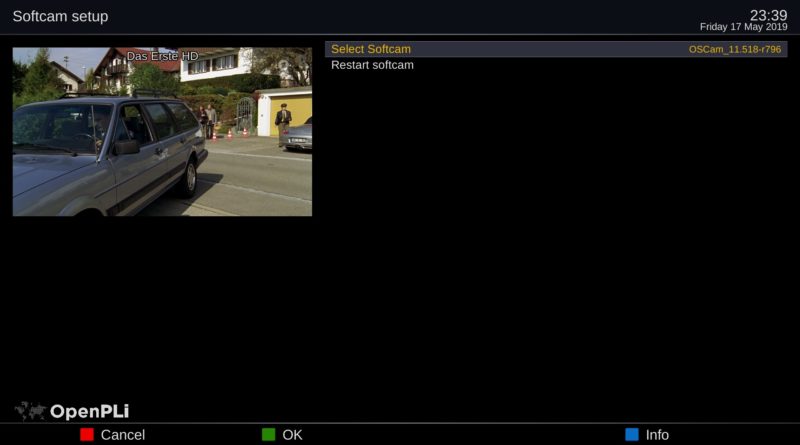Click the 23:39 clock
This screenshot has width=800, height=445.
coord(768,15)
